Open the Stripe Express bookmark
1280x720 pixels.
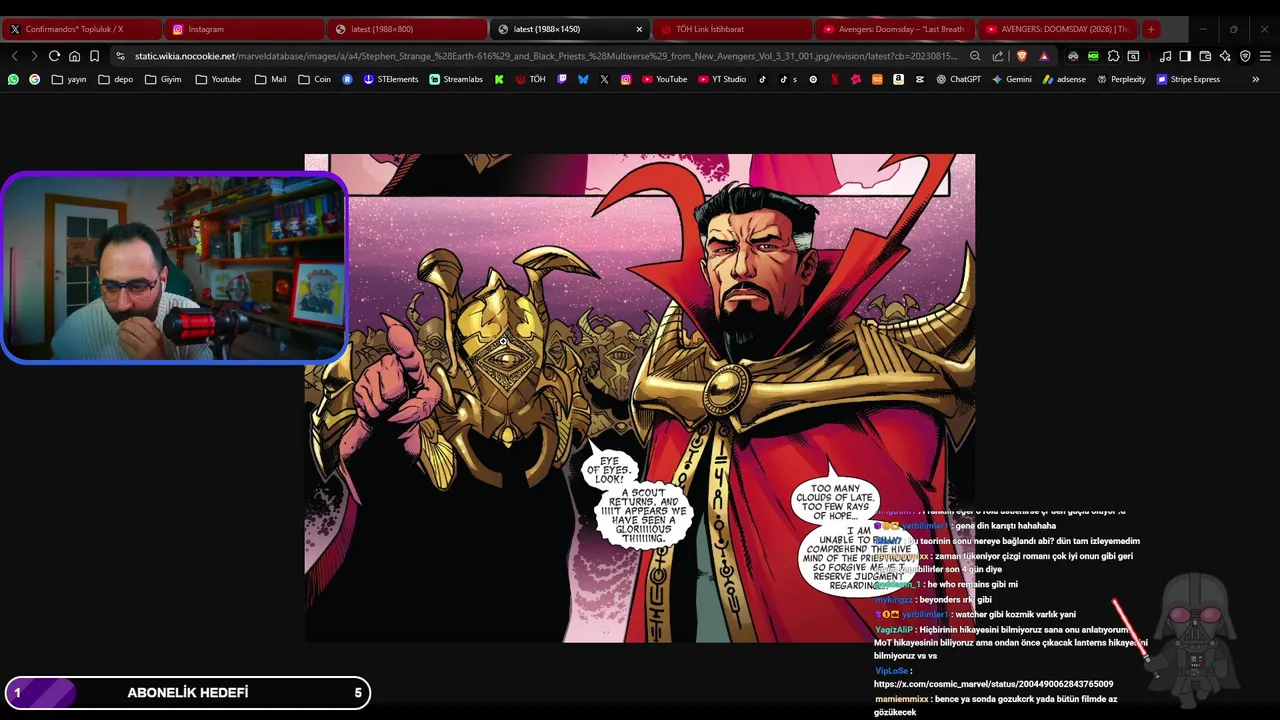(x=1188, y=79)
